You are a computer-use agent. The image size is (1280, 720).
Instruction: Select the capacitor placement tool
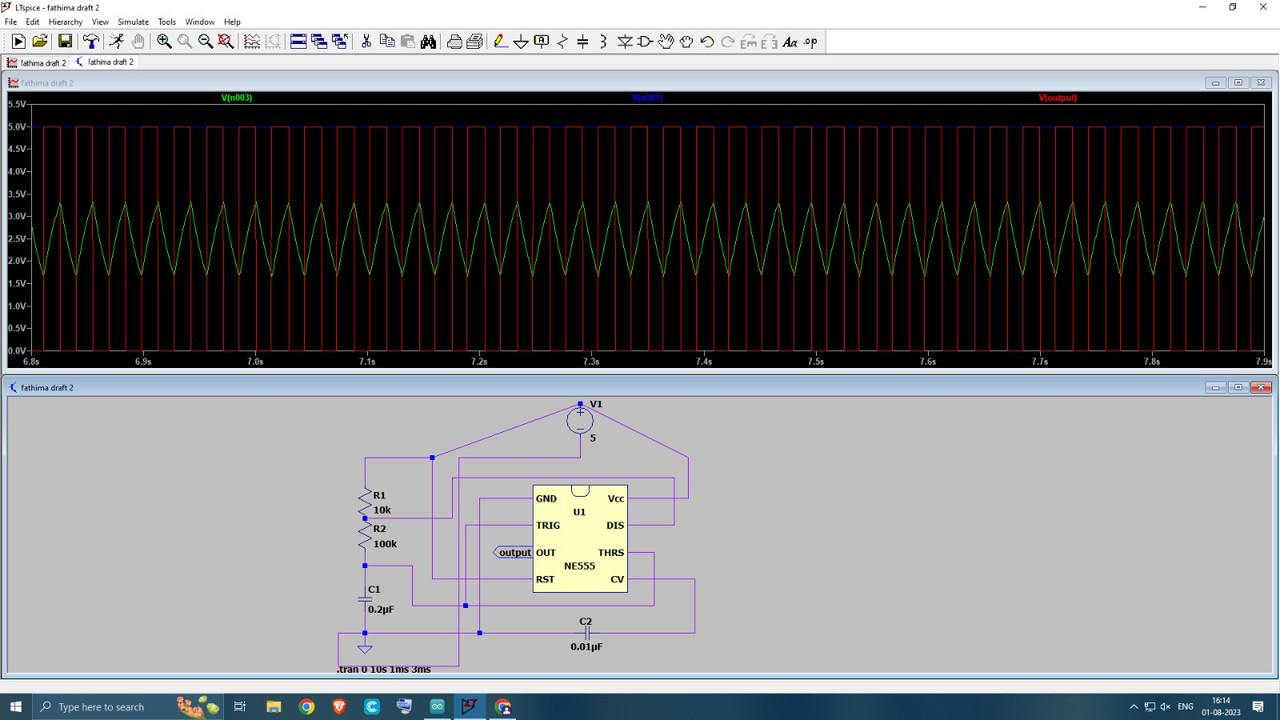pyautogui.click(x=583, y=41)
